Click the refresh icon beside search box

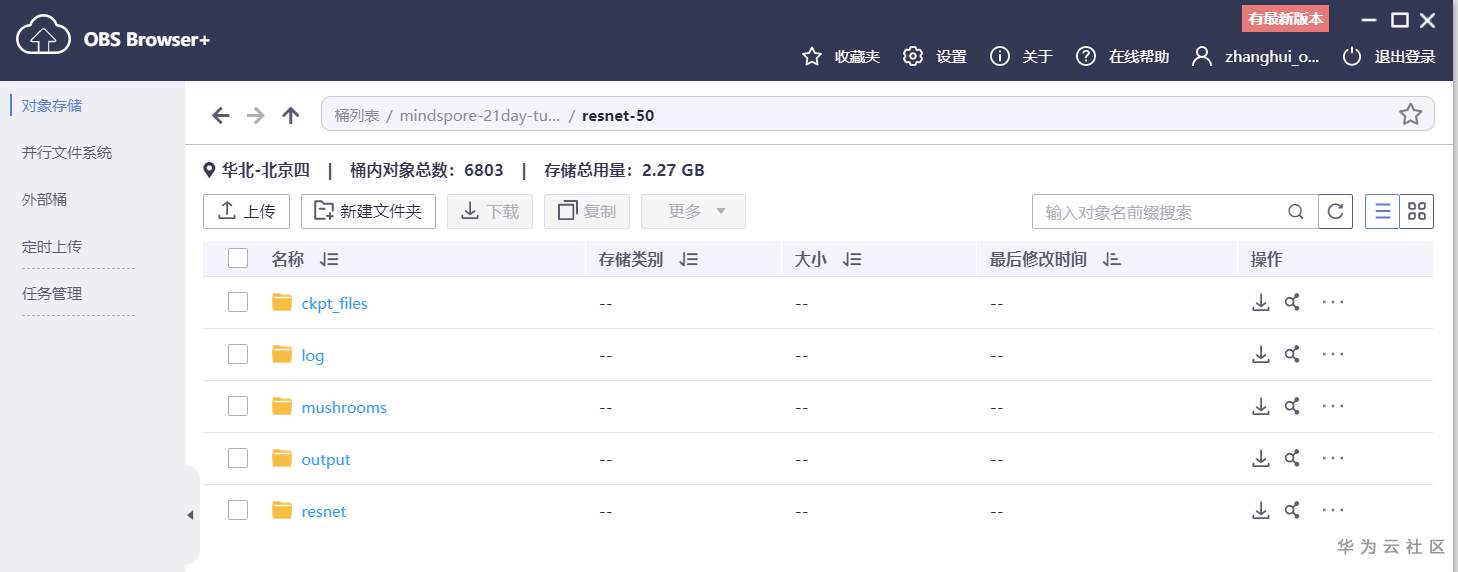click(1335, 212)
